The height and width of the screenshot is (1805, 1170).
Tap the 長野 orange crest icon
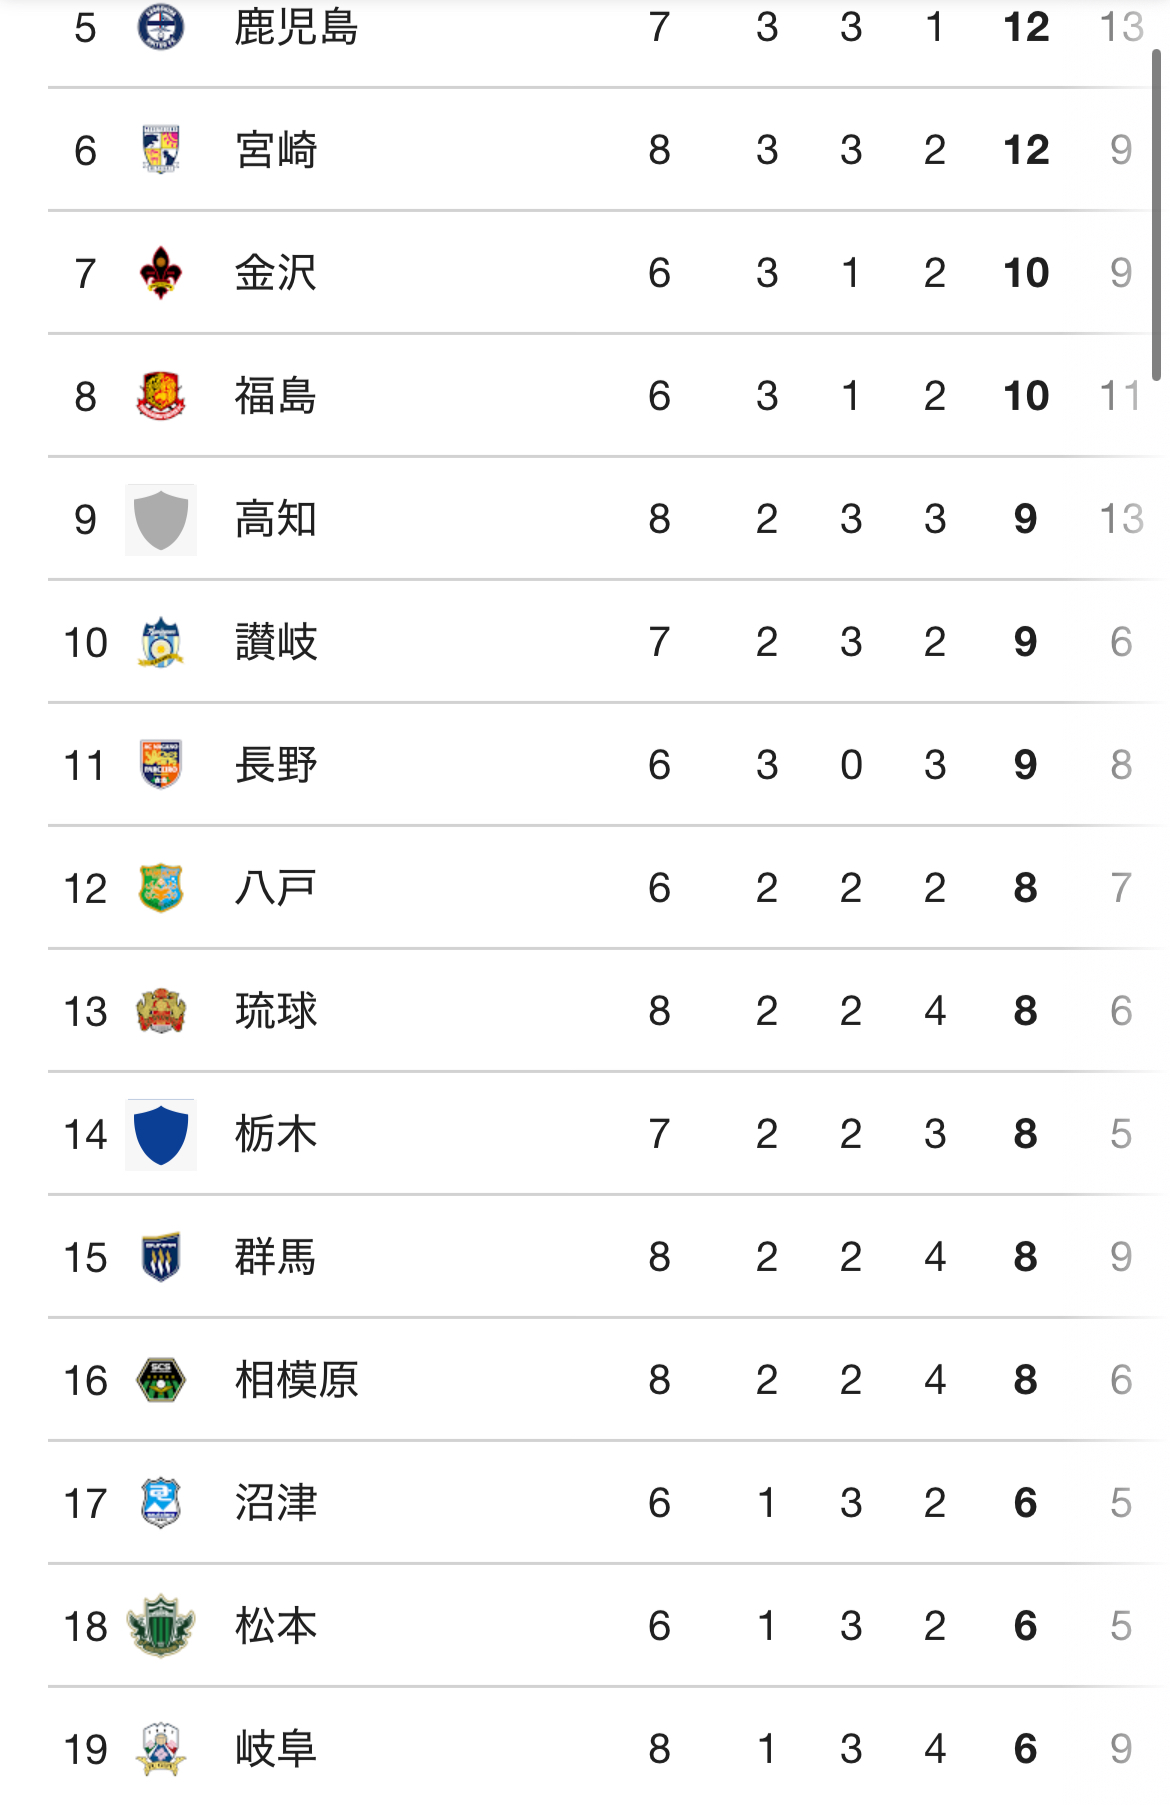(160, 765)
